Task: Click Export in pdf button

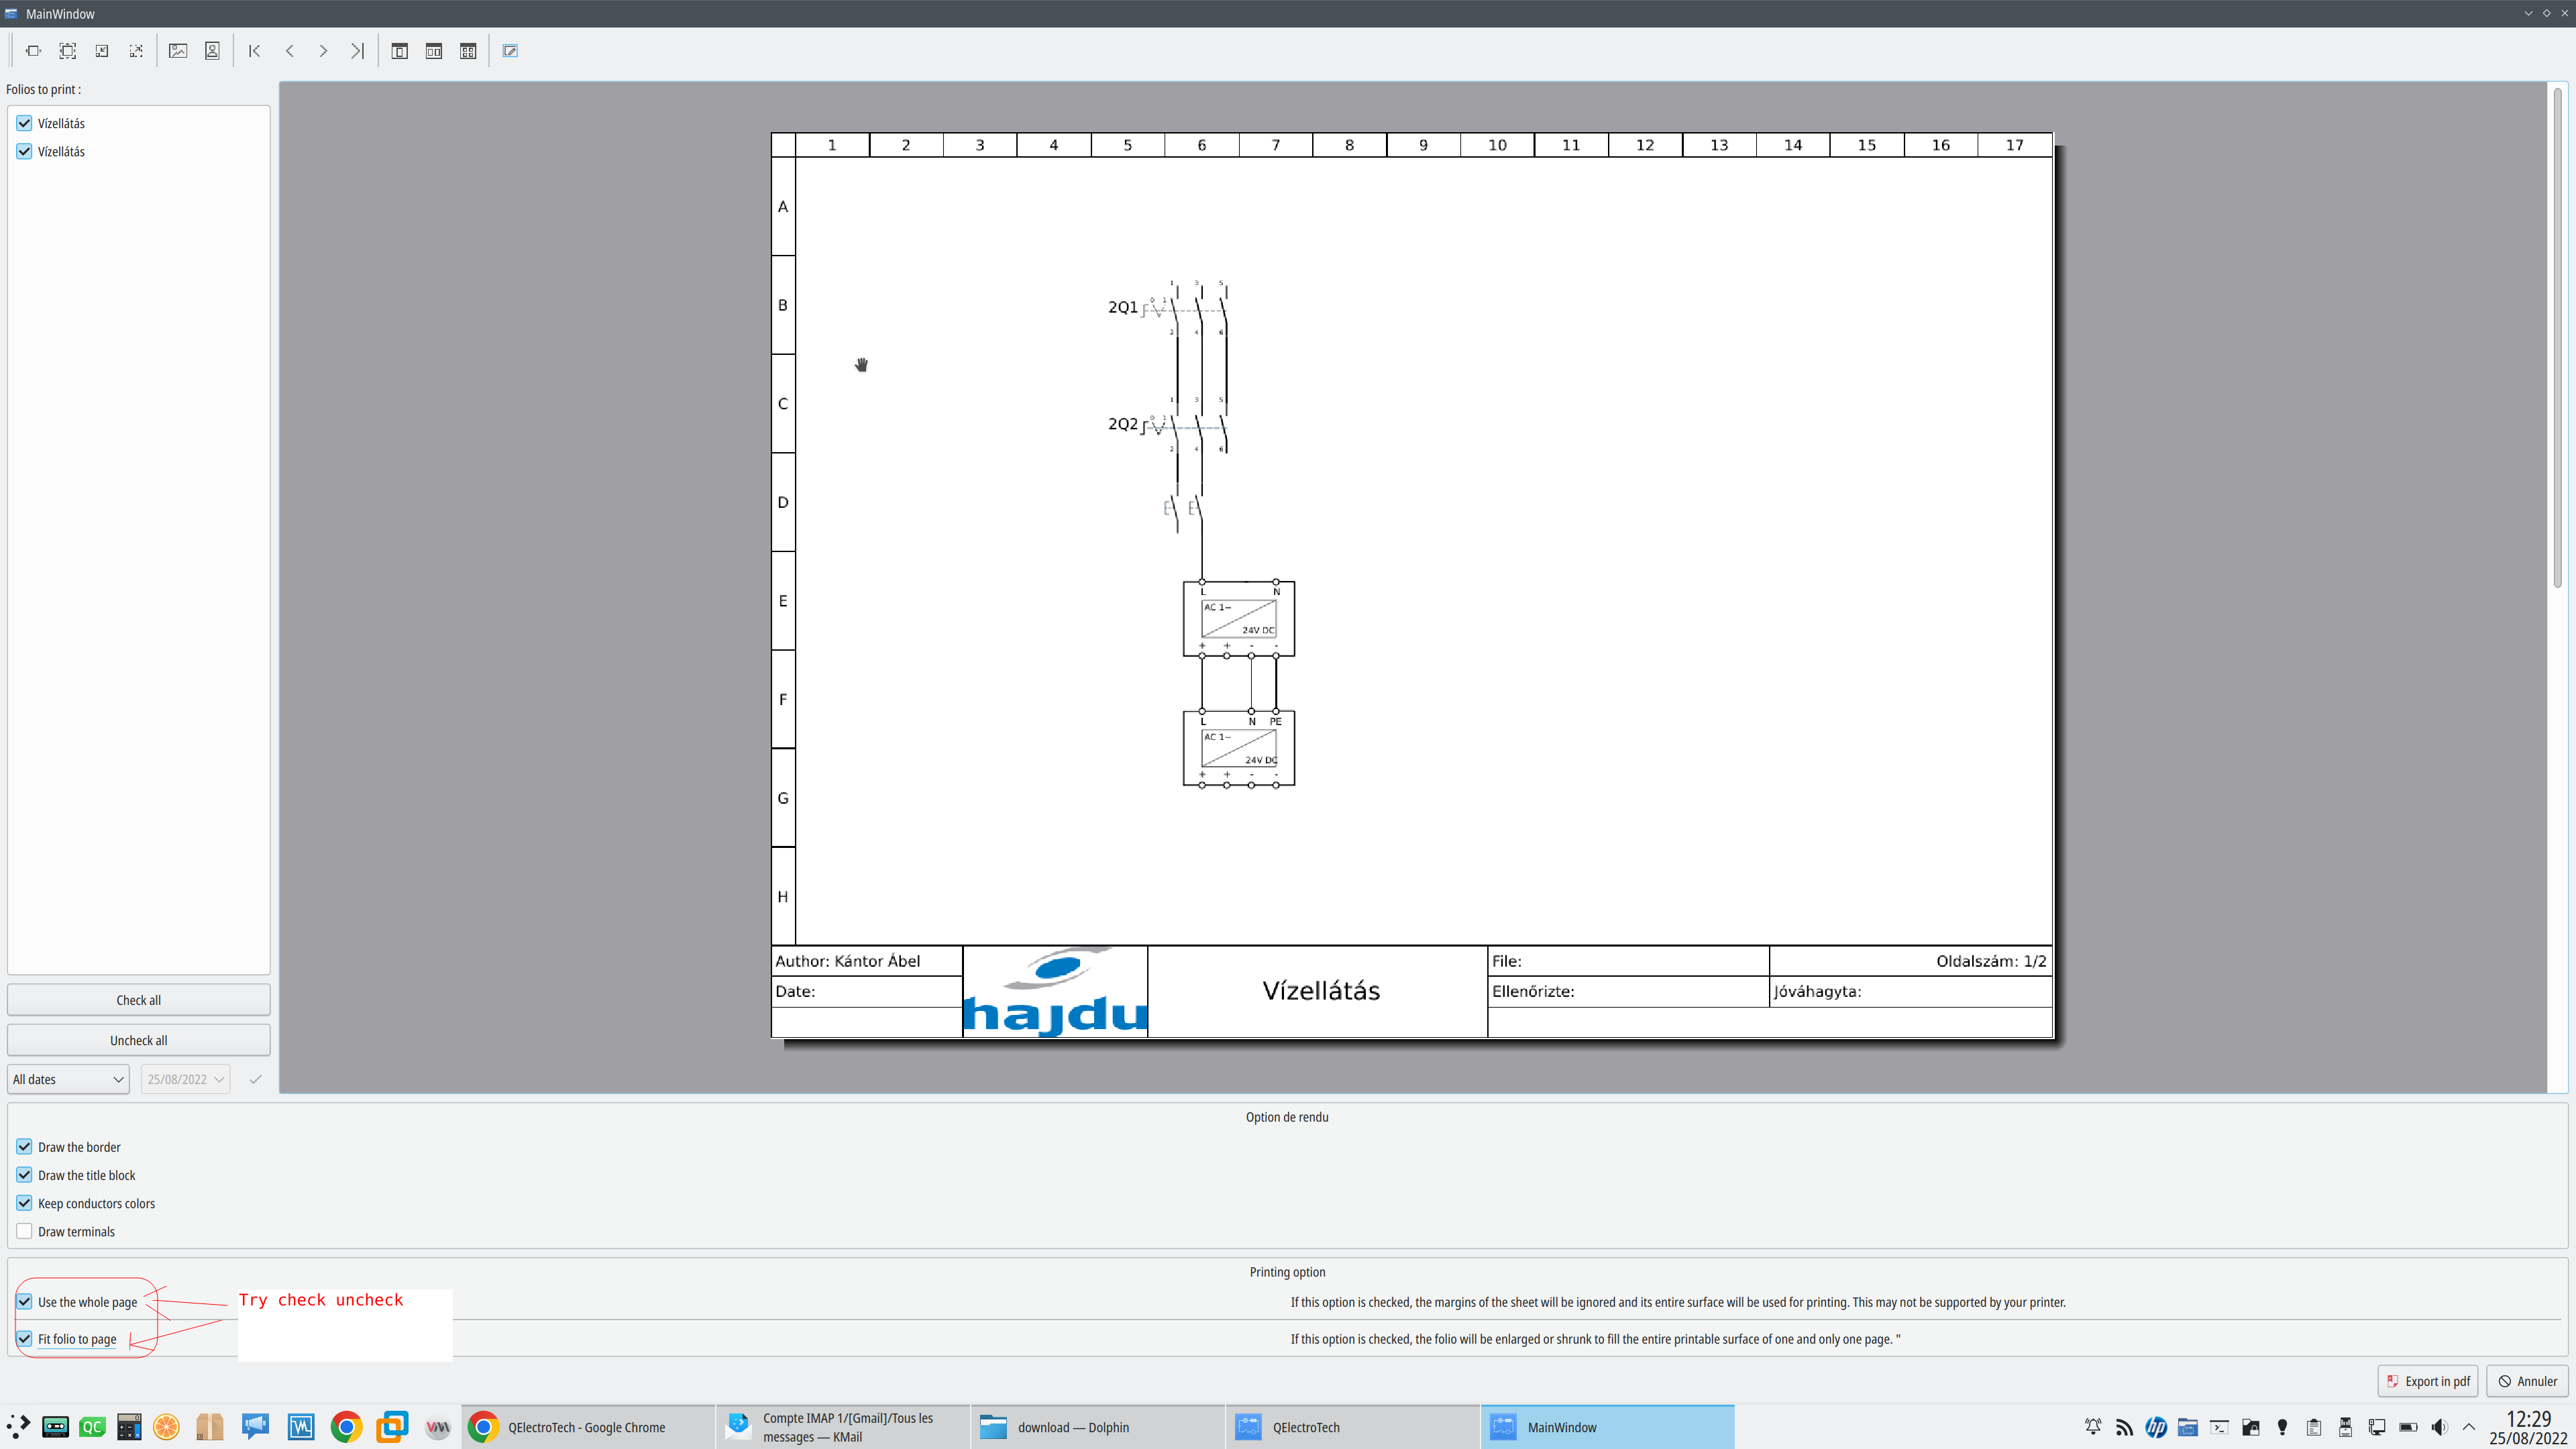Action: [x=2427, y=1381]
